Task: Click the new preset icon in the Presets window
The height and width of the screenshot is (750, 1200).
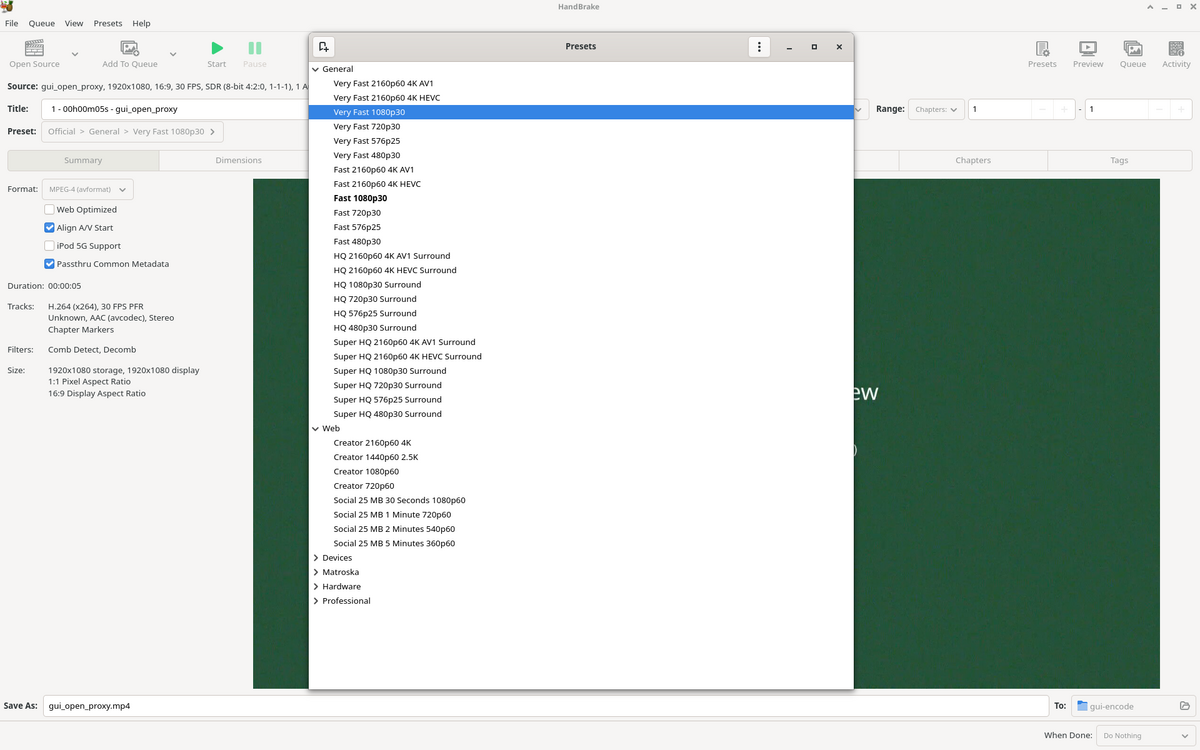Action: pos(323,47)
